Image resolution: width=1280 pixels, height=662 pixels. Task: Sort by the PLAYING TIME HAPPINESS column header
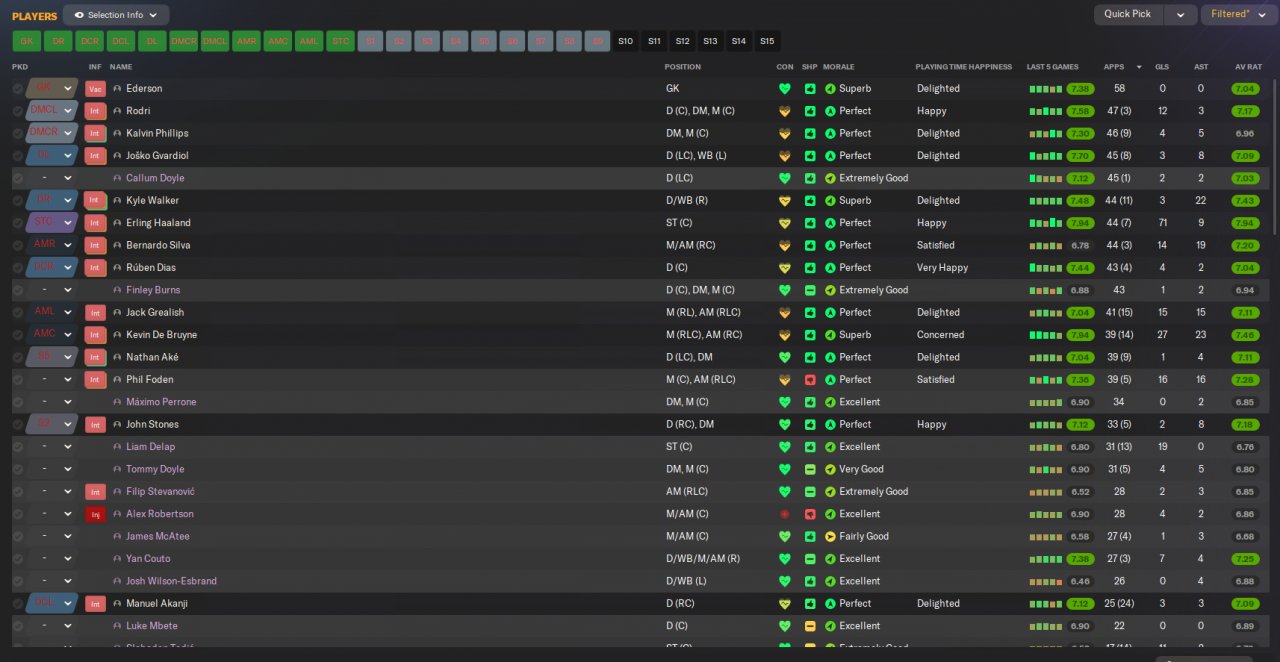(964, 67)
